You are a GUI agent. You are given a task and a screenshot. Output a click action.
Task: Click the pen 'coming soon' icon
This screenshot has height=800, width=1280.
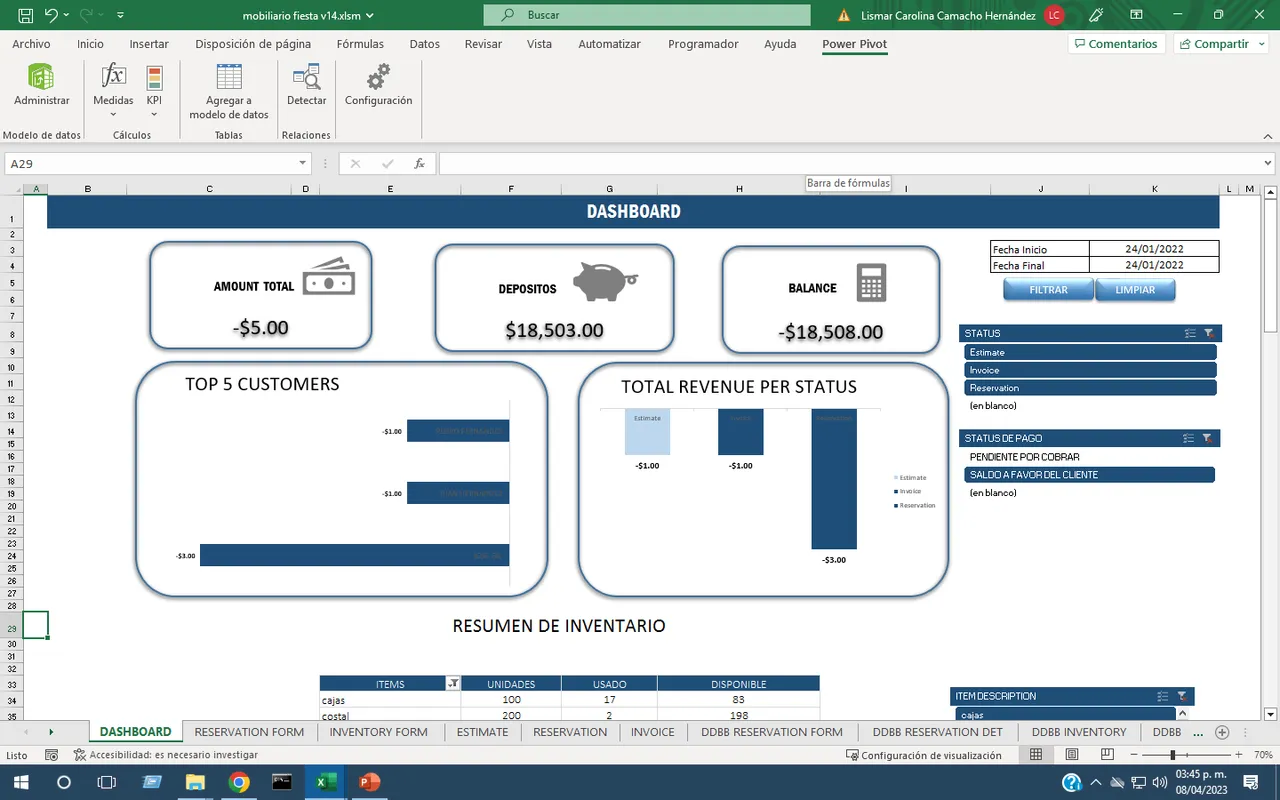pyautogui.click(x=1096, y=15)
